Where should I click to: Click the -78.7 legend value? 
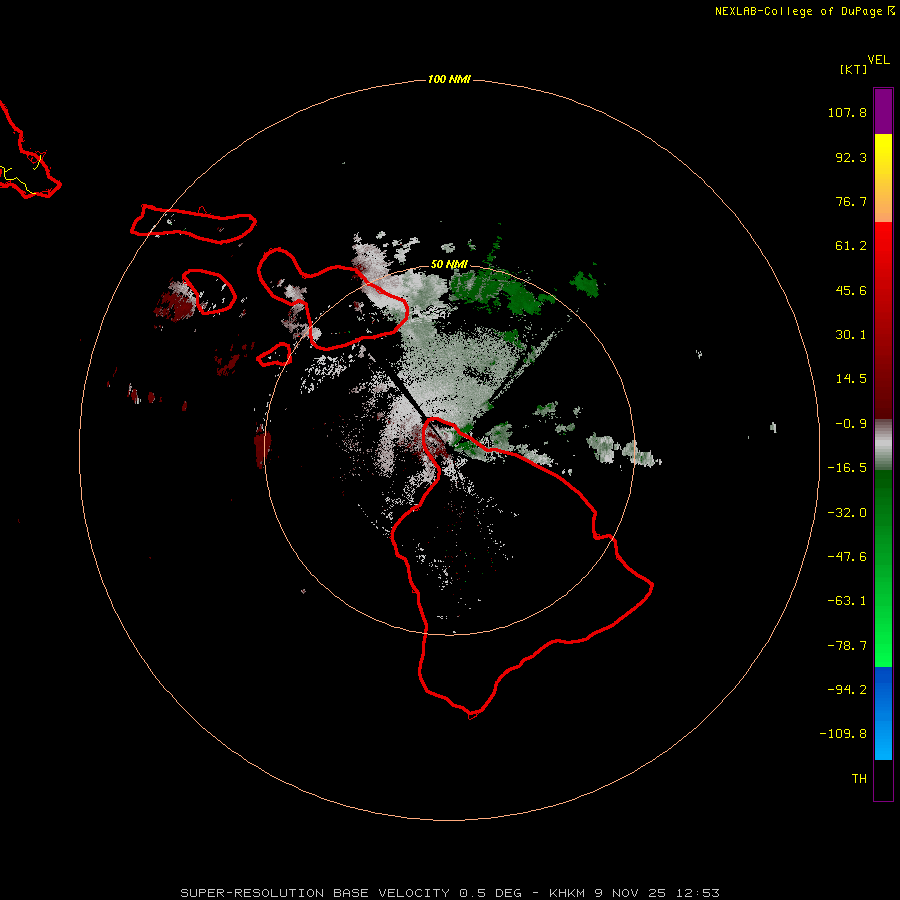[847, 646]
